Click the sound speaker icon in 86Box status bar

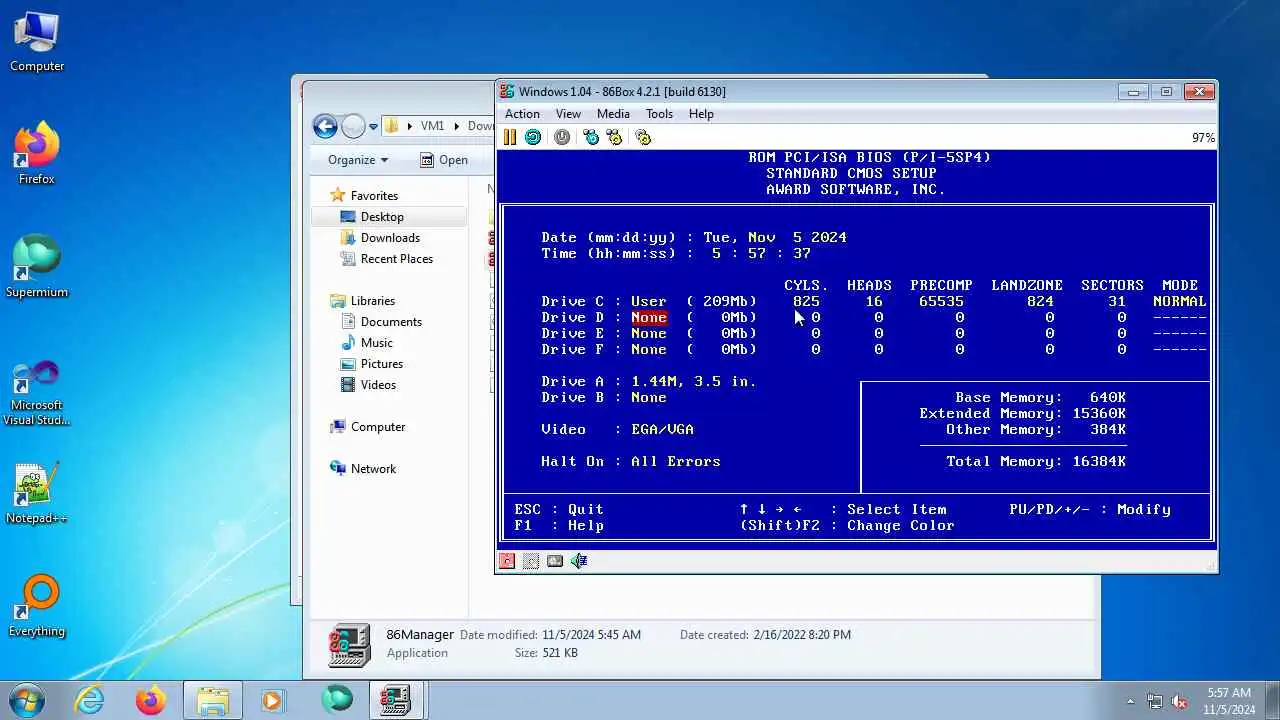[x=579, y=561]
